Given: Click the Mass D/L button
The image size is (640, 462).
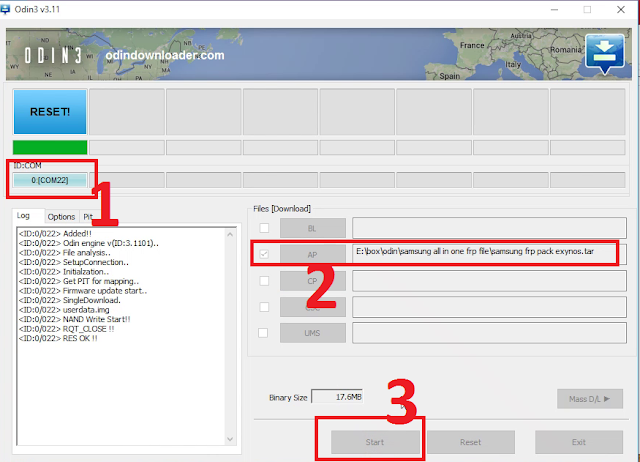Looking at the screenshot, I should click(x=590, y=399).
